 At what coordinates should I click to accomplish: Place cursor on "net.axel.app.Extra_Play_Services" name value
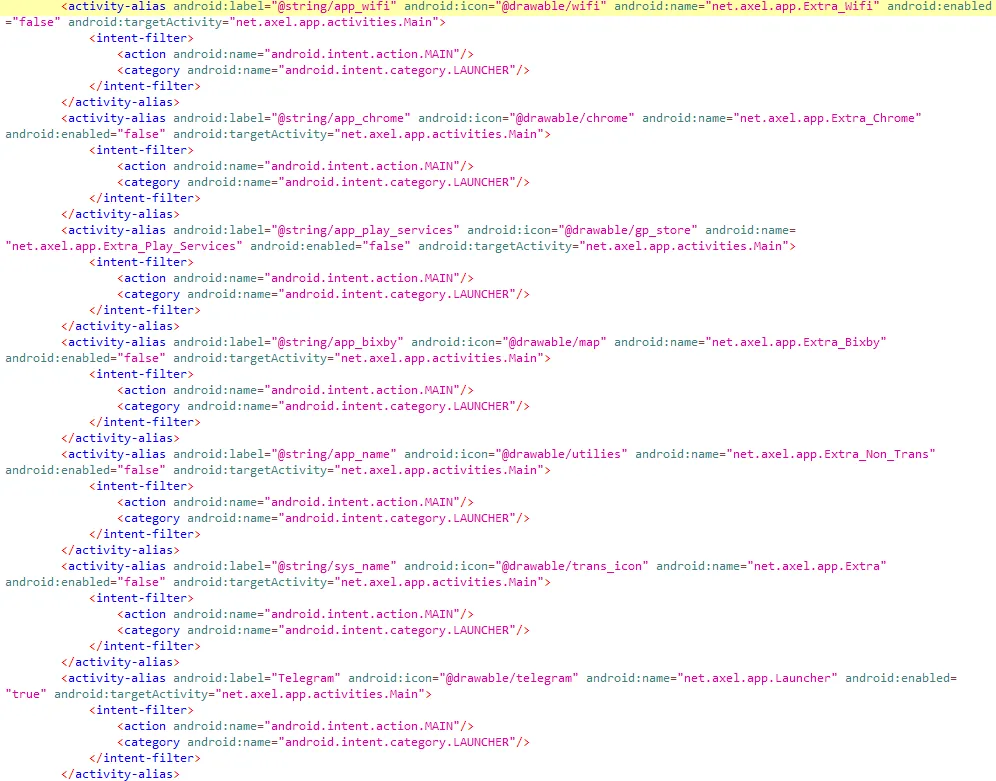124,246
